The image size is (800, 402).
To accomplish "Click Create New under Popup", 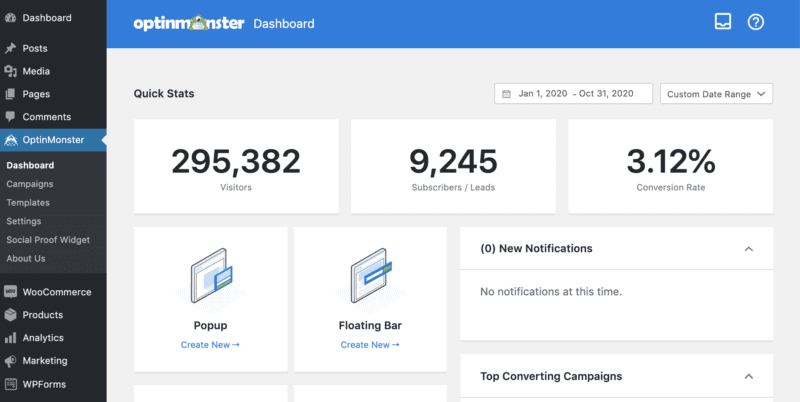I will tap(210, 345).
